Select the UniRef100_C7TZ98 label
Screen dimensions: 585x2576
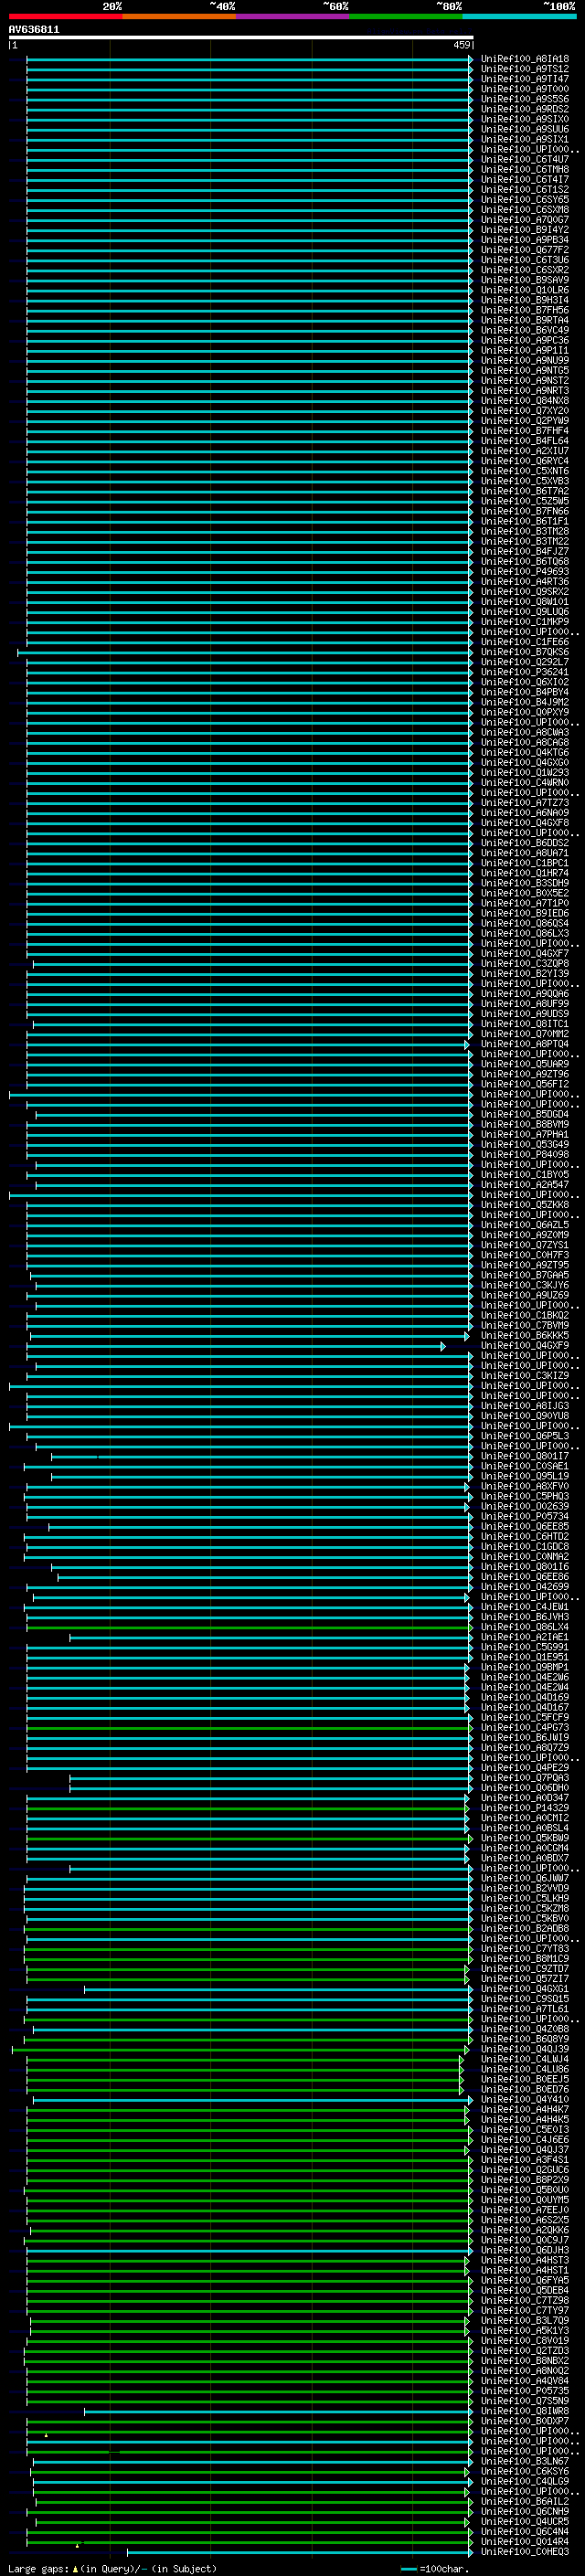(525, 2300)
